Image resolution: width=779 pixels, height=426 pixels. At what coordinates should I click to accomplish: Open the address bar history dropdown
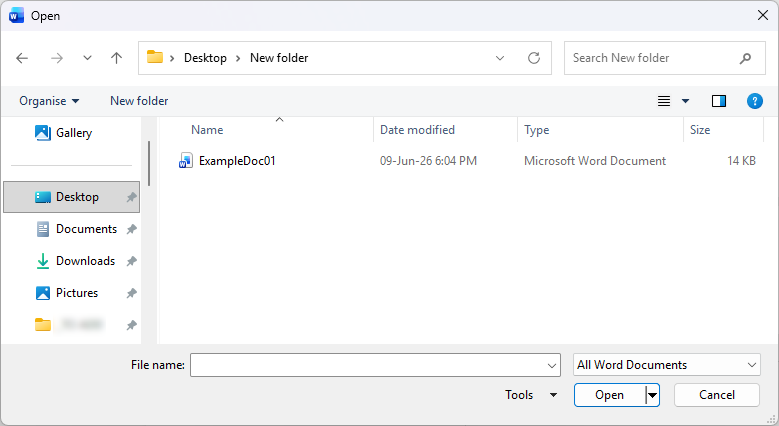tap(500, 58)
